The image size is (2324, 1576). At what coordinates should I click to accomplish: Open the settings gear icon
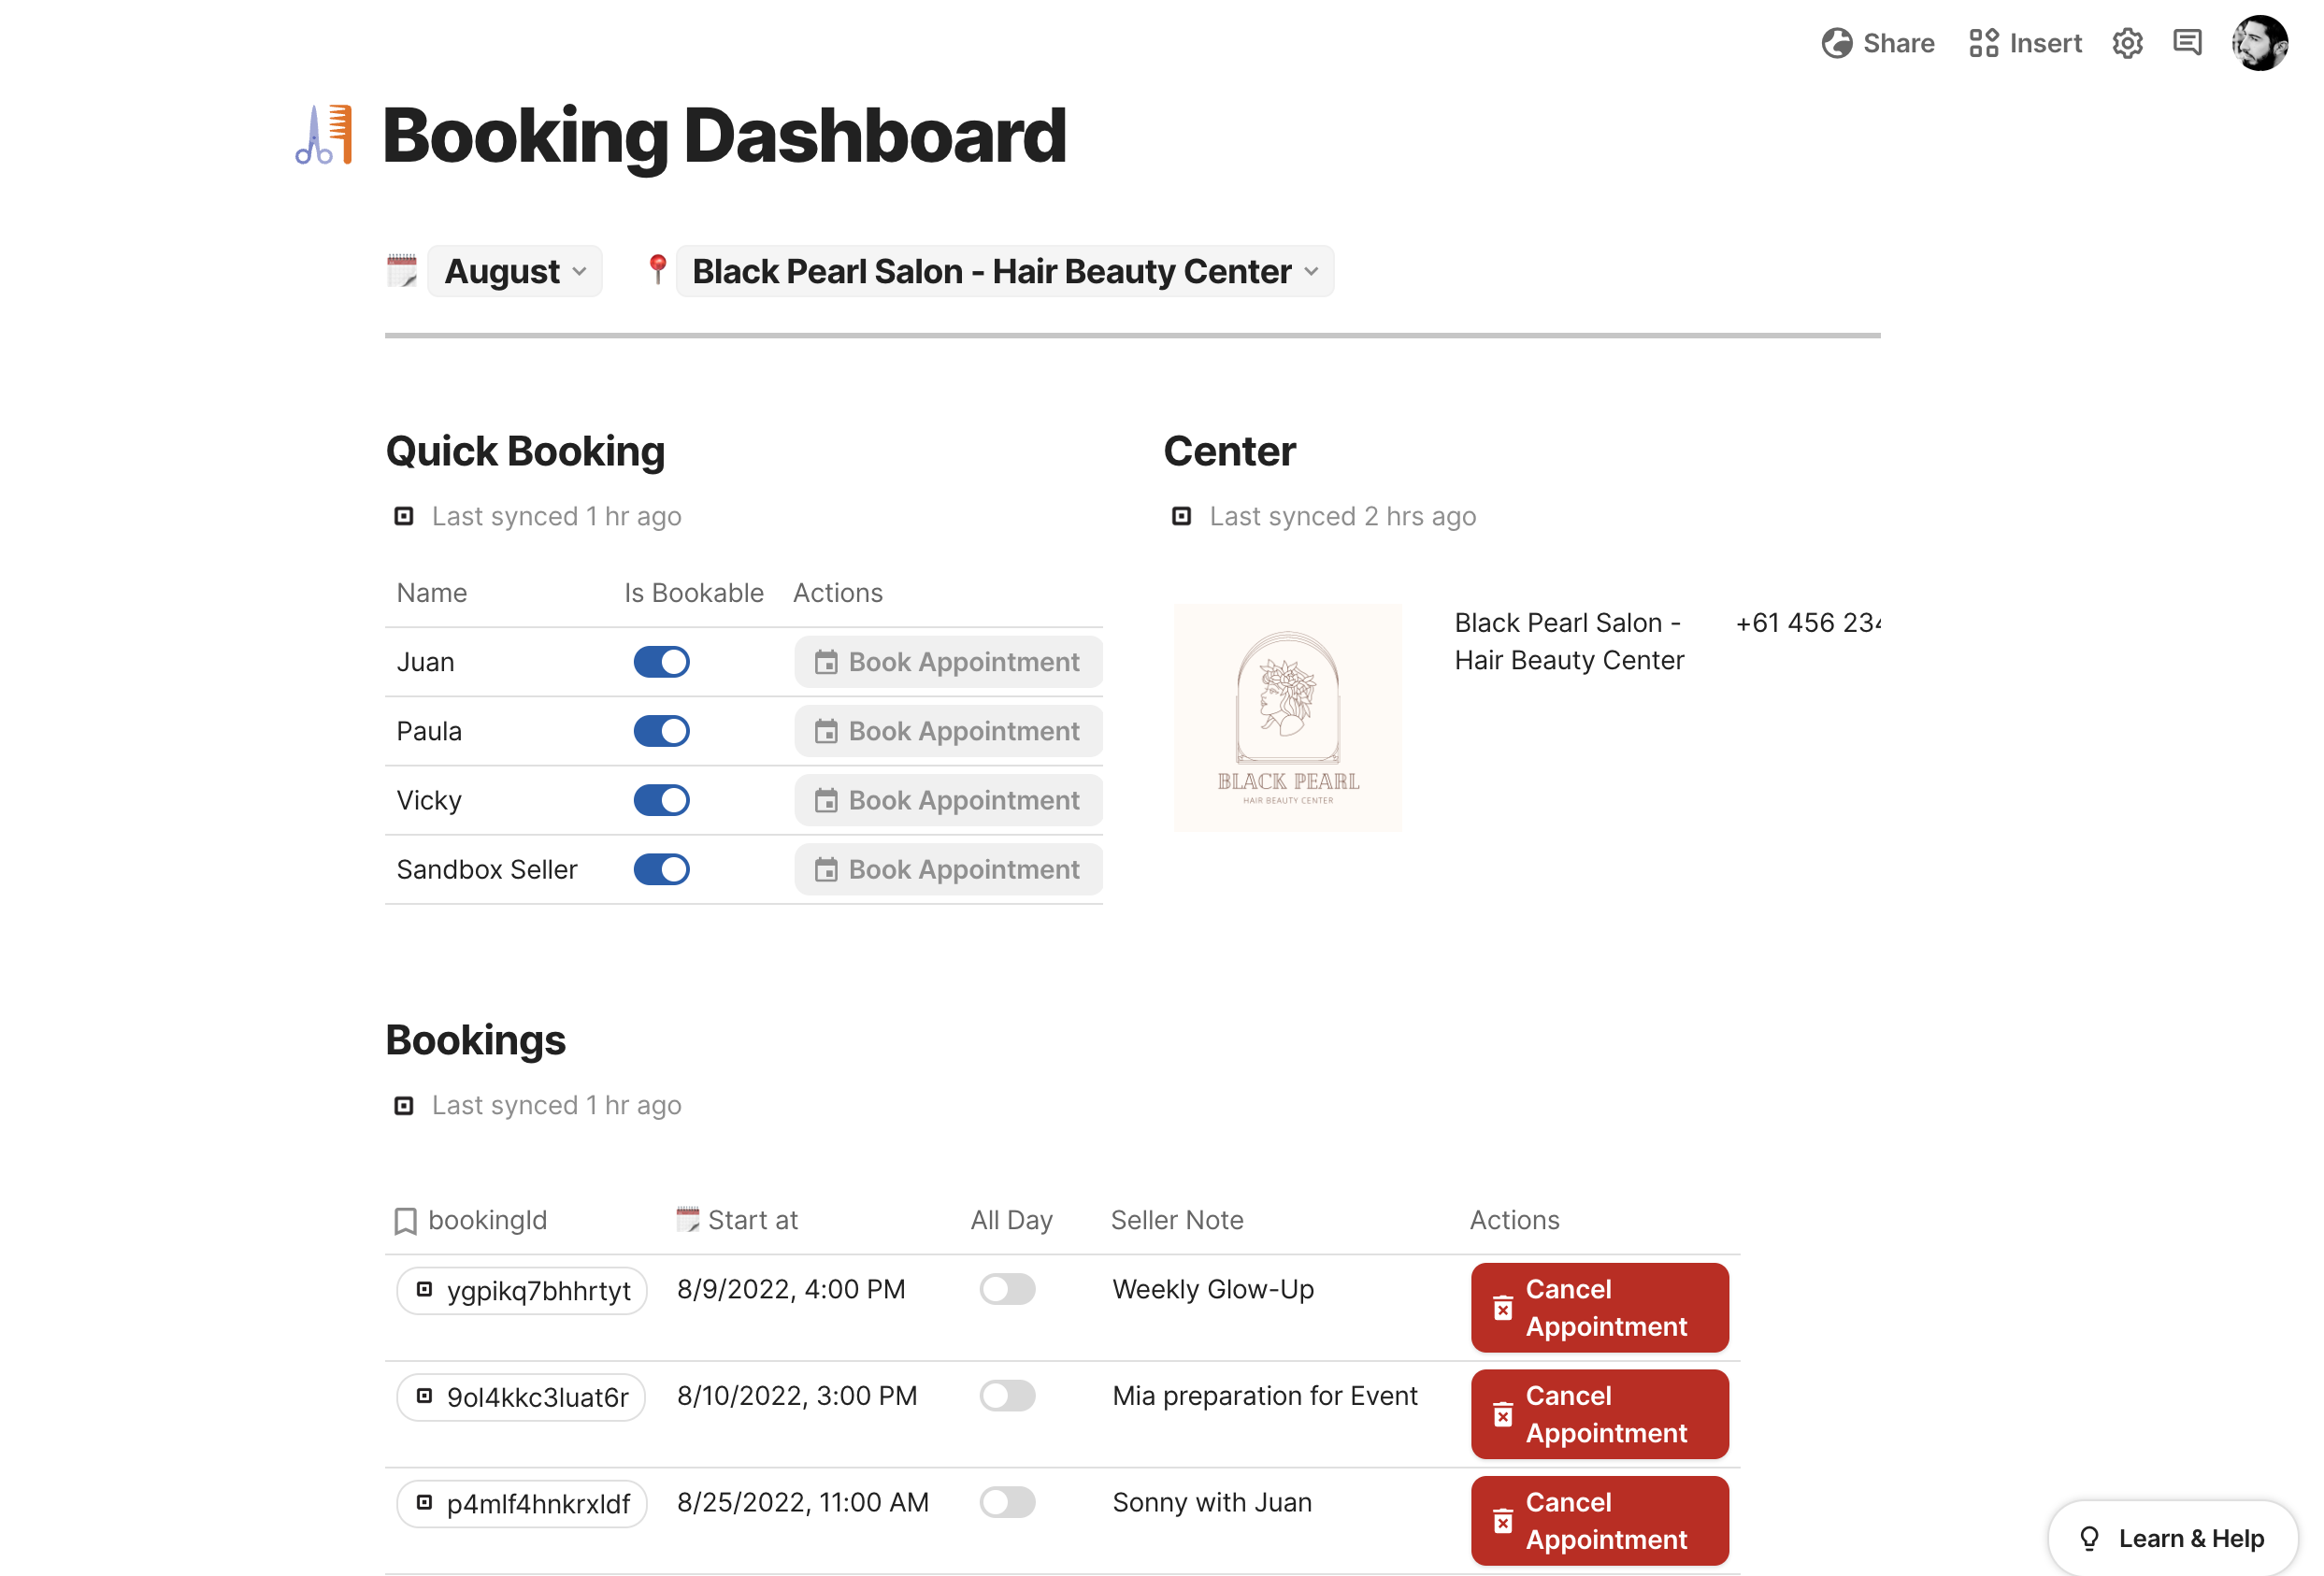(2127, 43)
